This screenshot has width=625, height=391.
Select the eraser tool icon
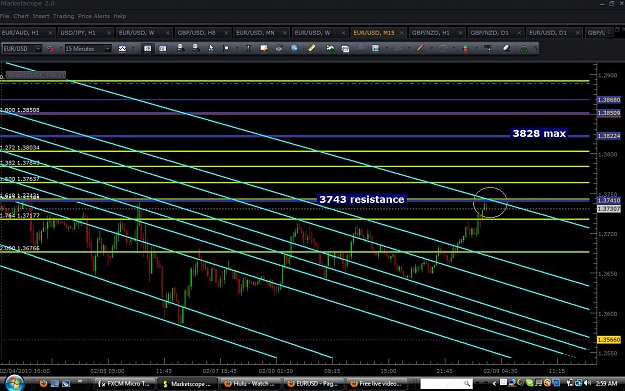[x=506, y=48]
